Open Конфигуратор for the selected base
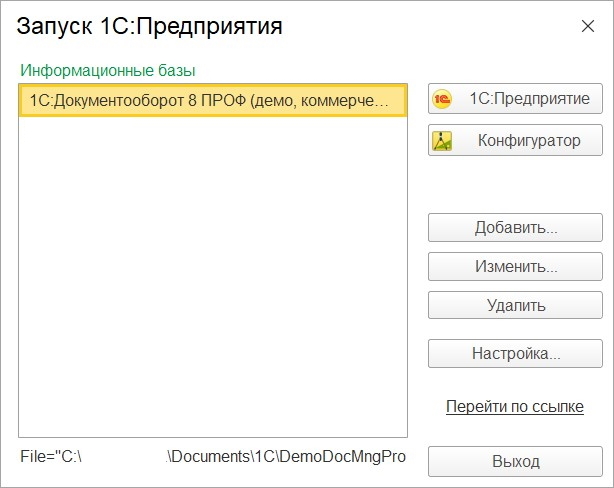Screen dimensions: 614x488 click(515, 140)
